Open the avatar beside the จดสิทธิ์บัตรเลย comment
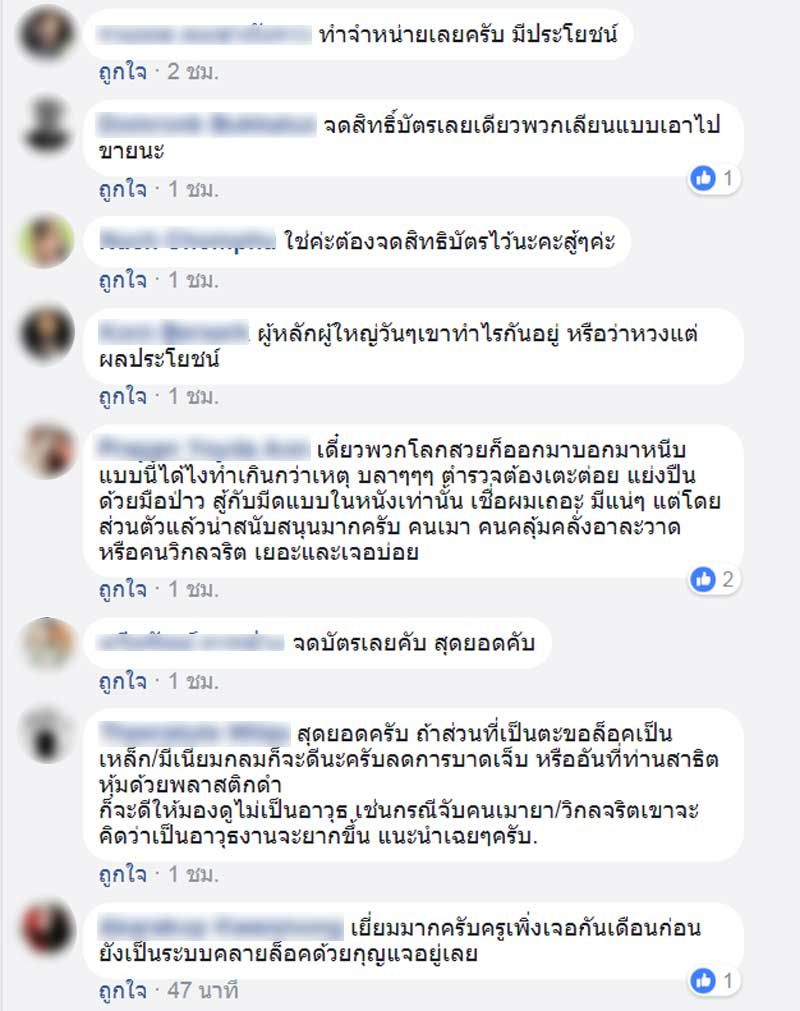Screen dimensions: 800x1011 click(46, 124)
